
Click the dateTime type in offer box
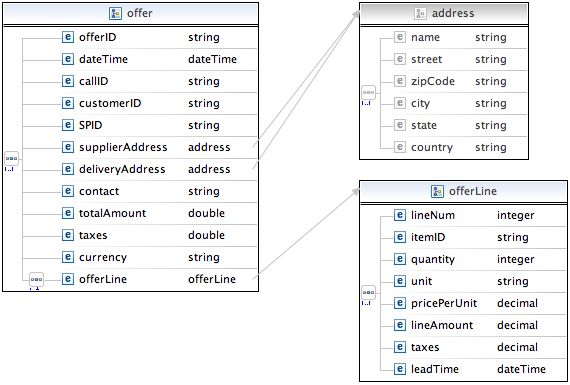(x=212, y=59)
